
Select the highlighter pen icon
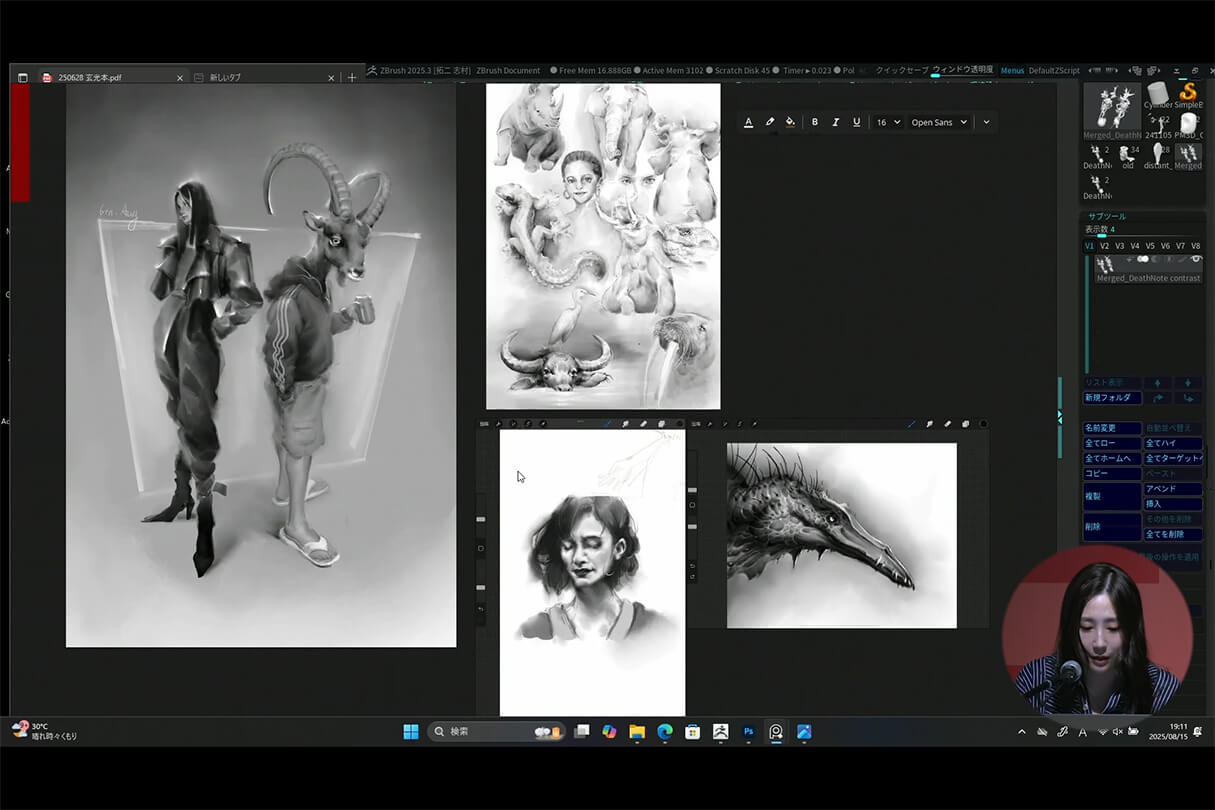tap(769, 122)
